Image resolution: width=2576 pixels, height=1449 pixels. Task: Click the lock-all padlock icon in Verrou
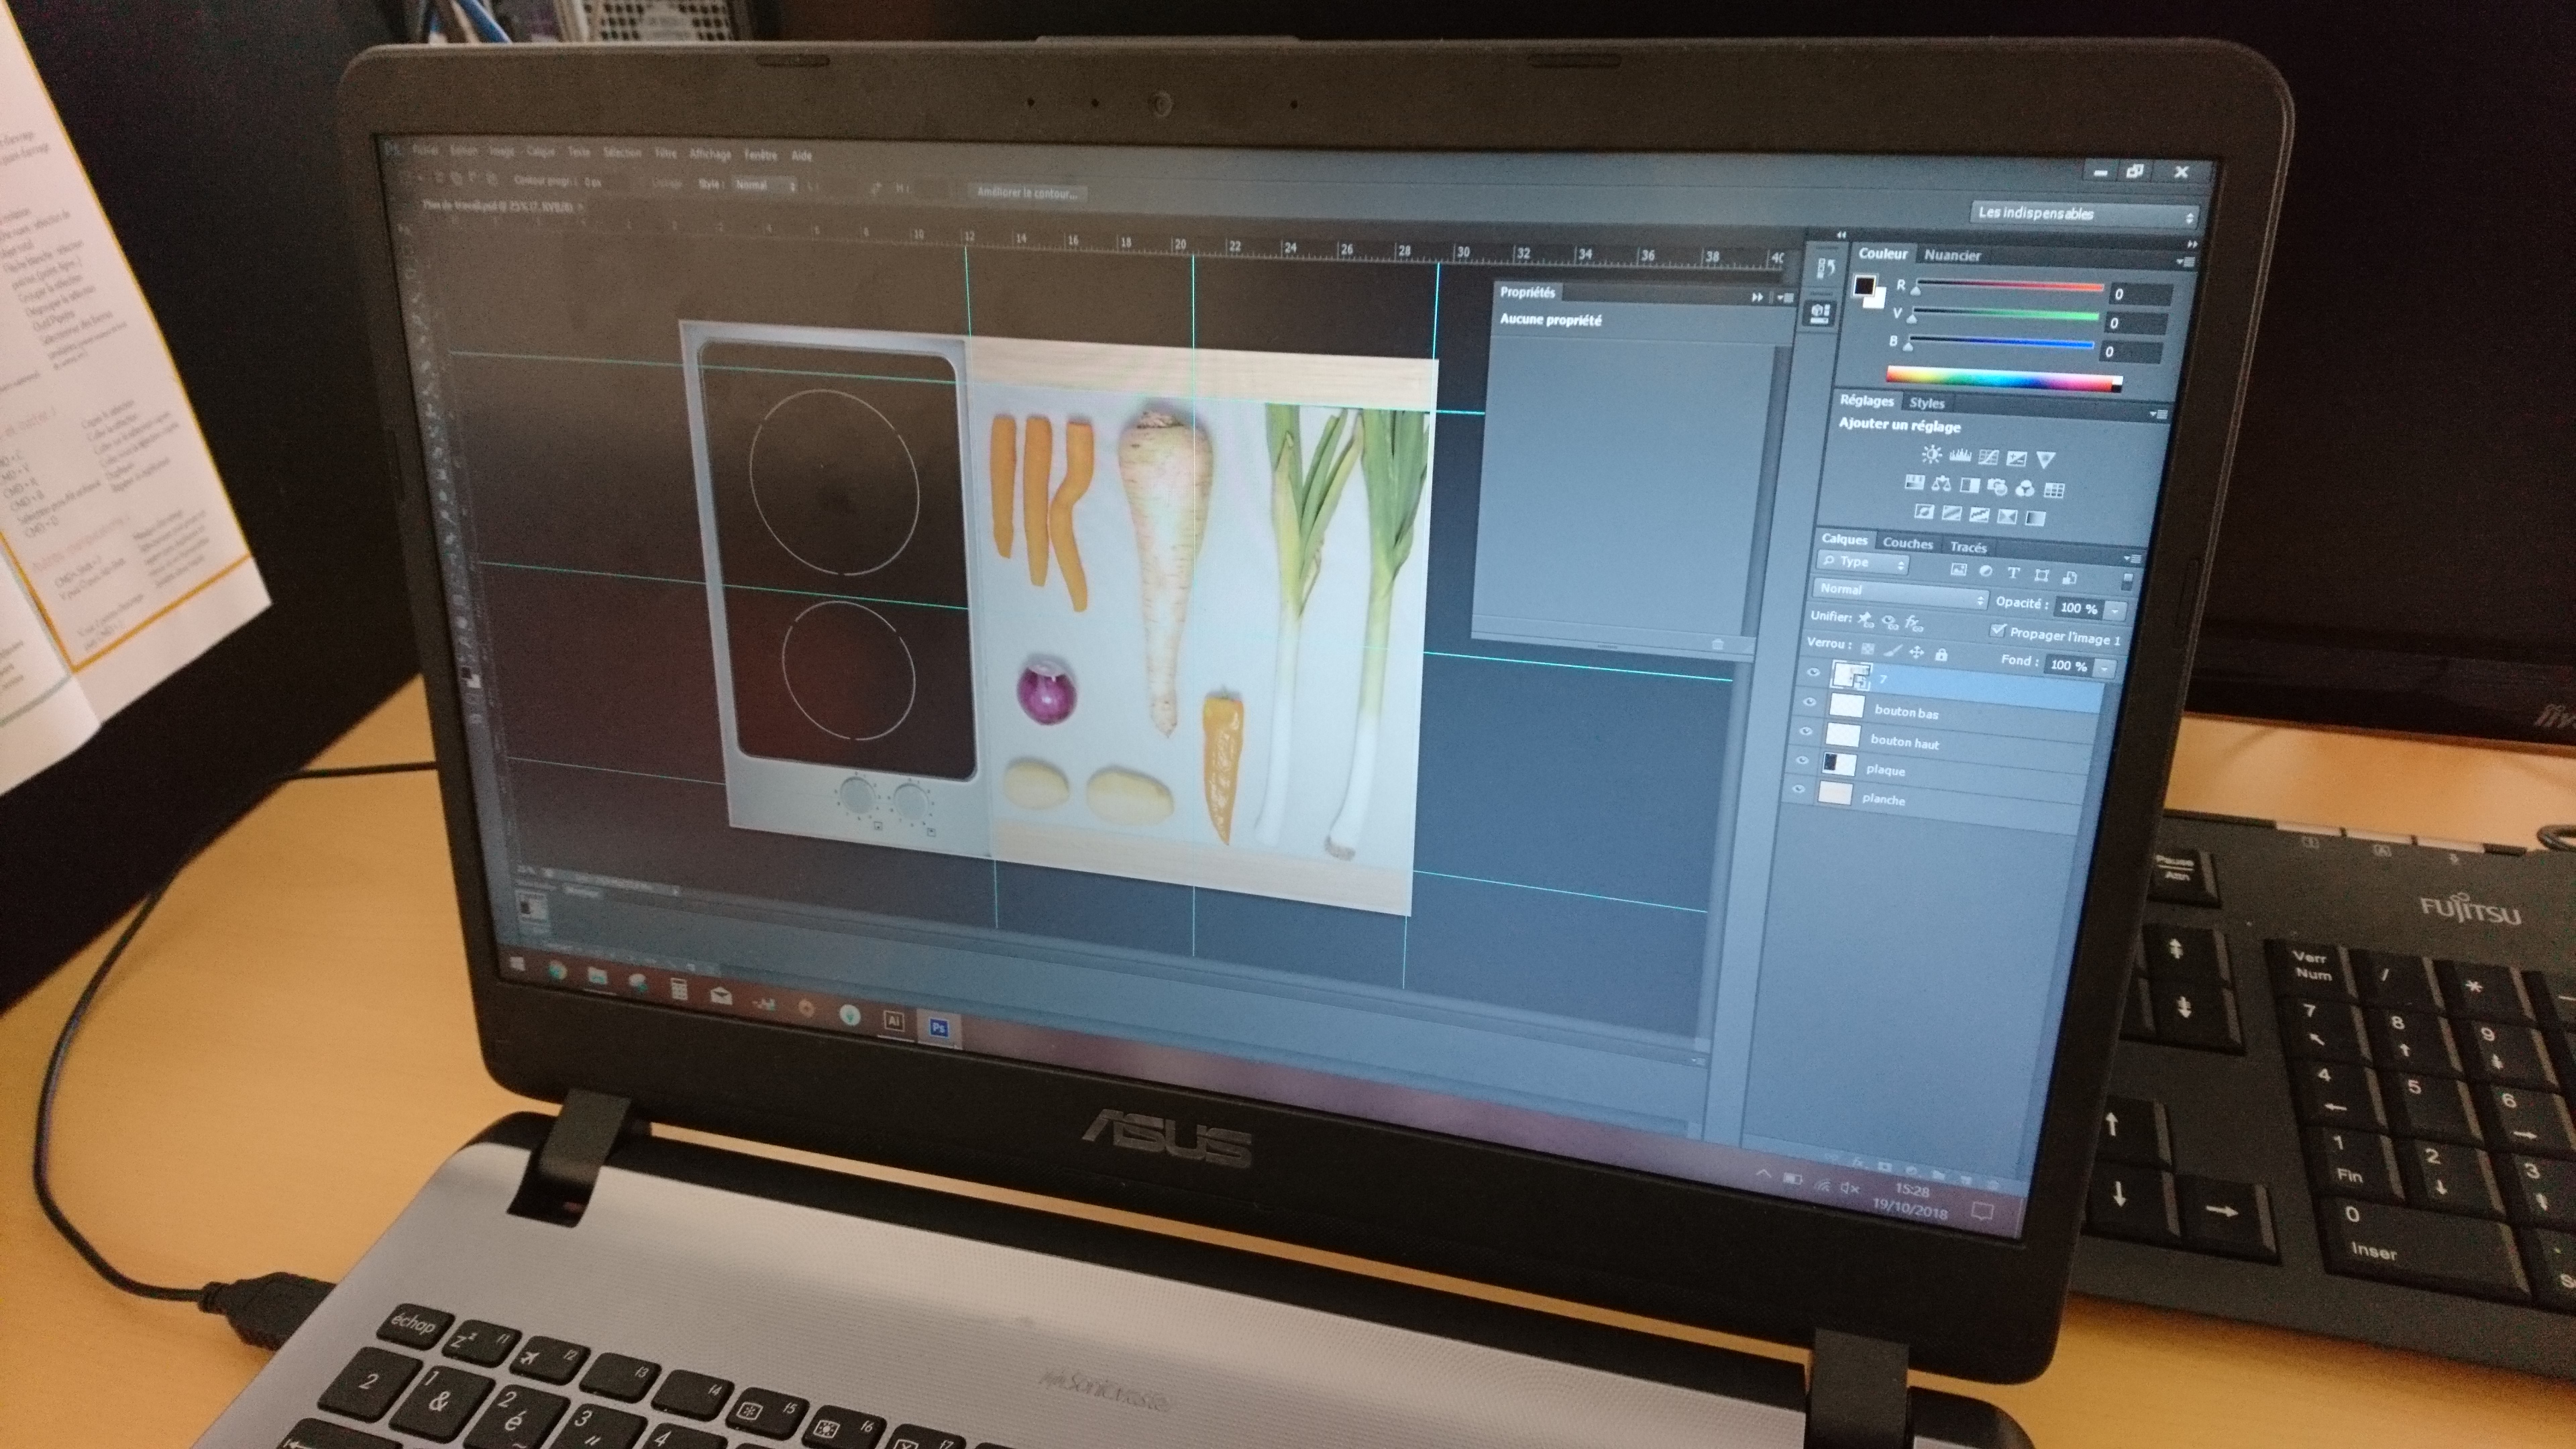click(1941, 654)
